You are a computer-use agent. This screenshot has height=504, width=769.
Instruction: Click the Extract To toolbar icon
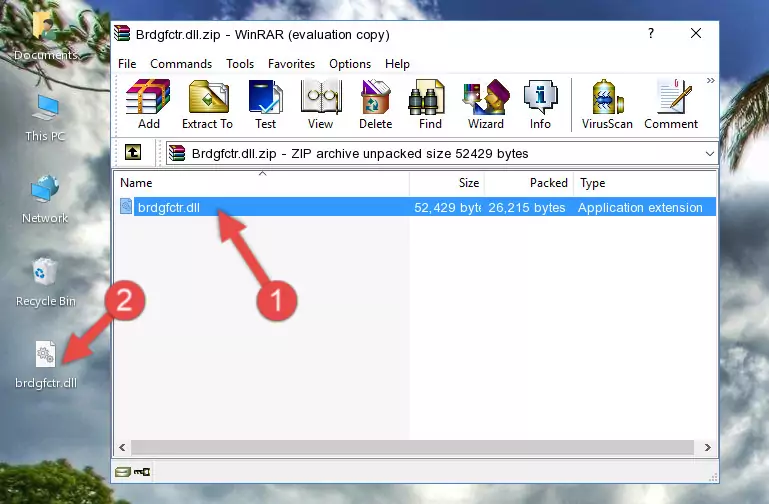tap(207, 104)
